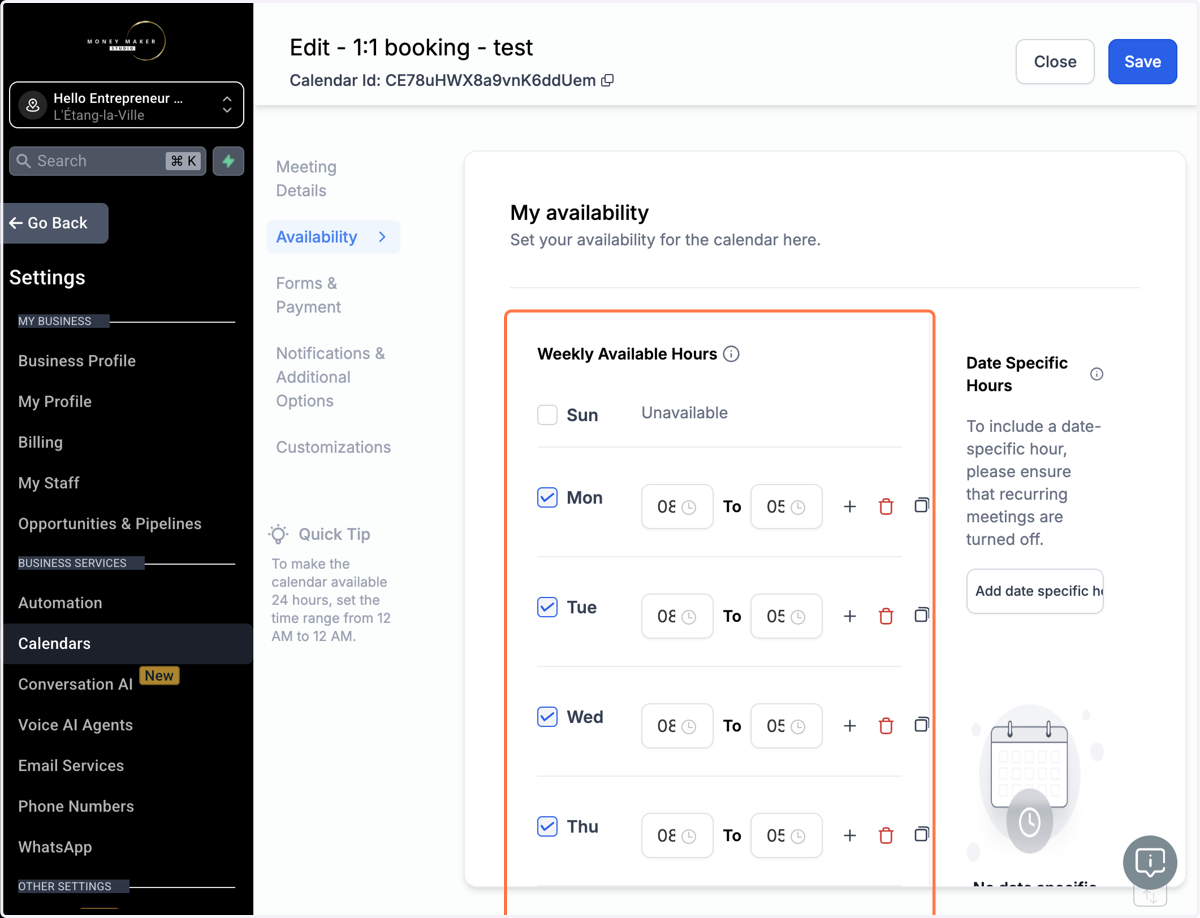Open Mon start time picker
Screen dimensions: 1200x918
click(x=677, y=507)
